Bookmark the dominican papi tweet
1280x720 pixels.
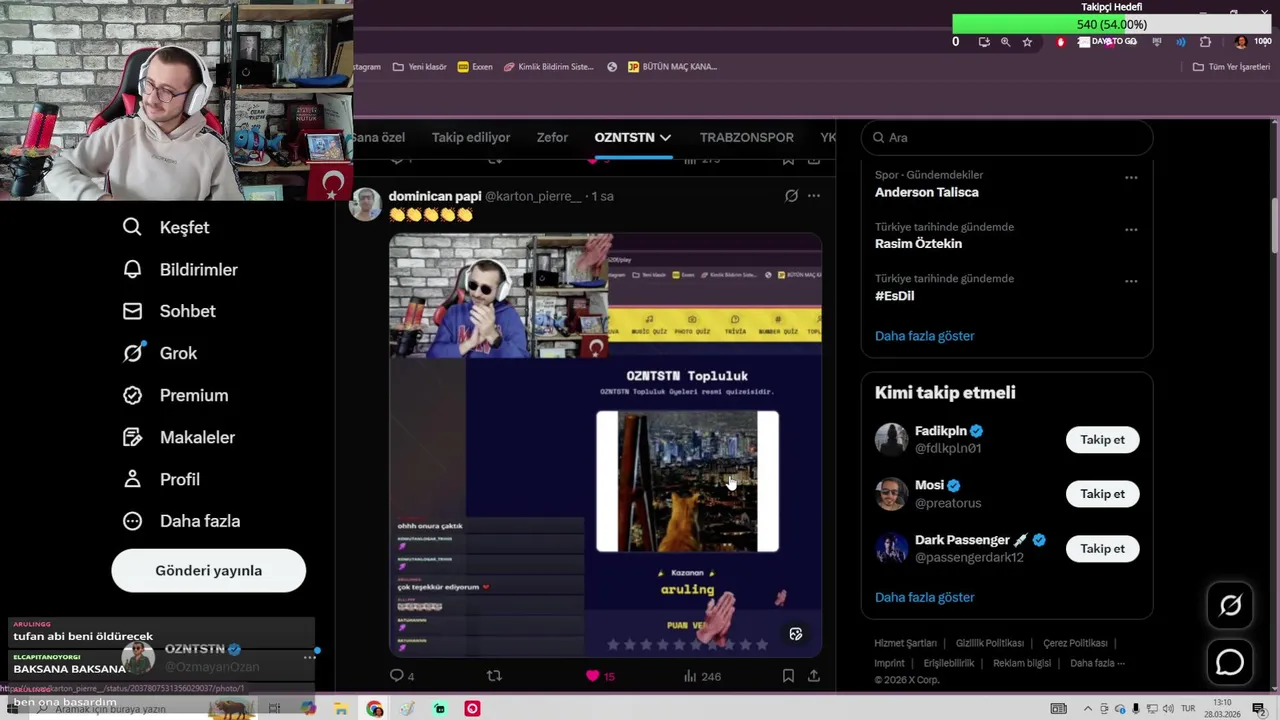[788, 676]
